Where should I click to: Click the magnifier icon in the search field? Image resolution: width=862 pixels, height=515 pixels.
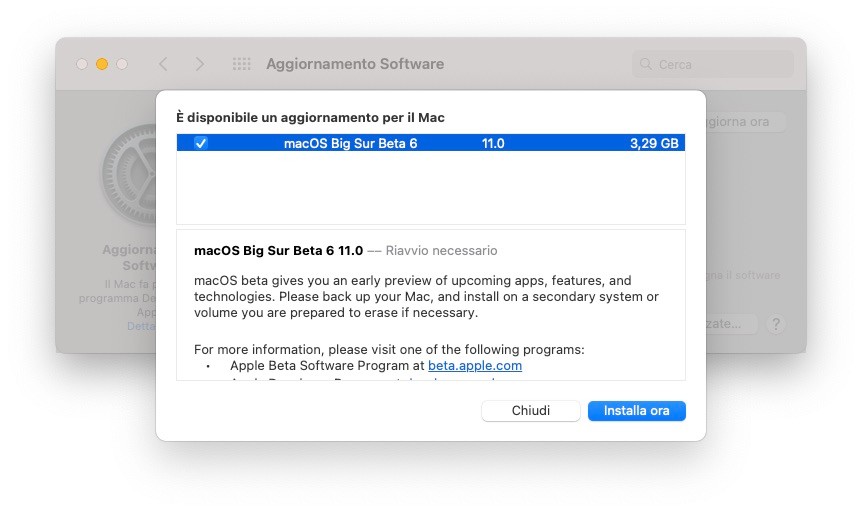[x=645, y=65]
